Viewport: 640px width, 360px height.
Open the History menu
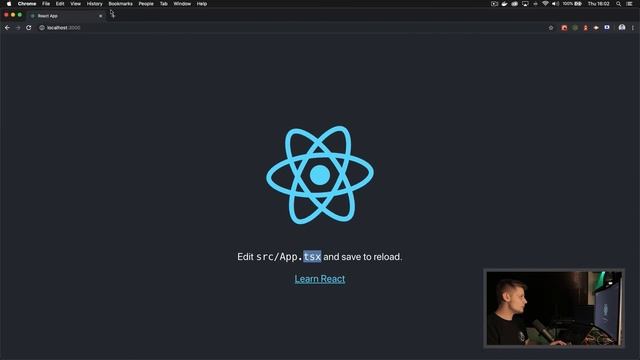(x=95, y=4)
